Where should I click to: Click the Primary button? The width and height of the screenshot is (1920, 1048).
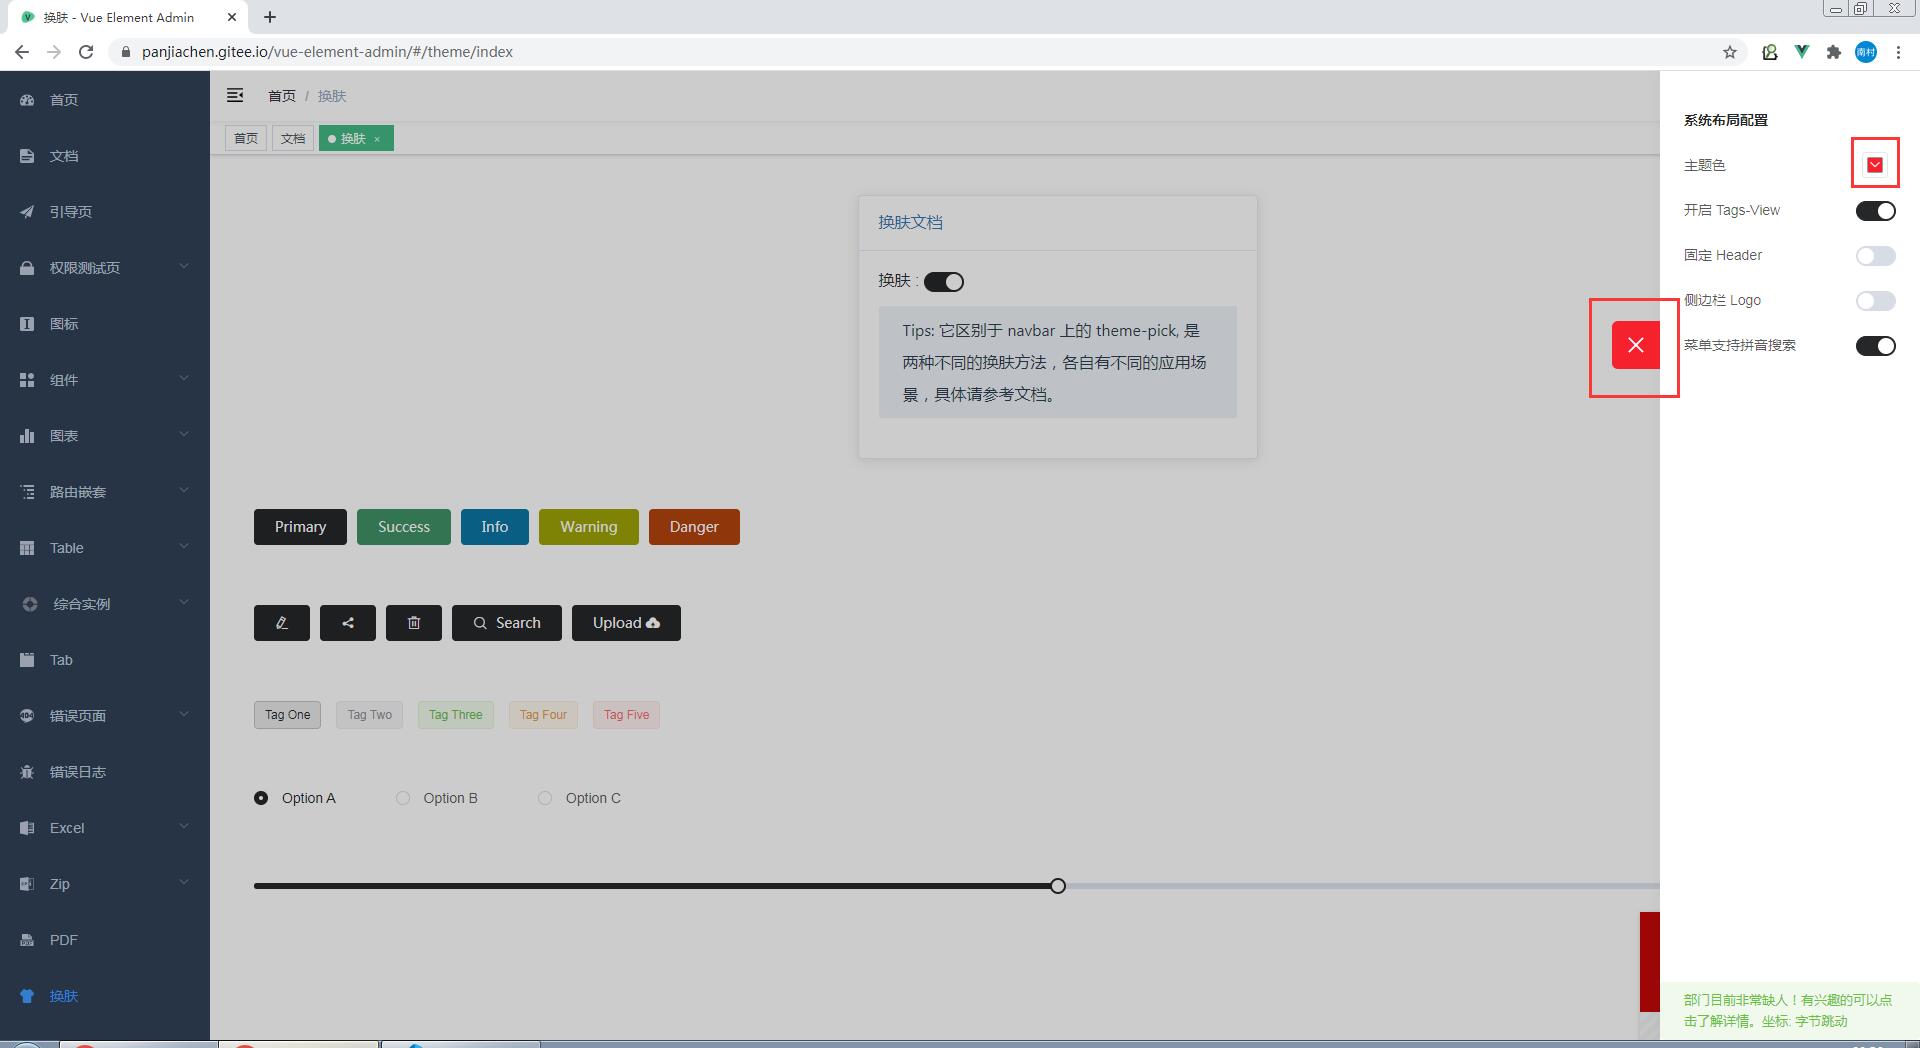(x=300, y=527)
